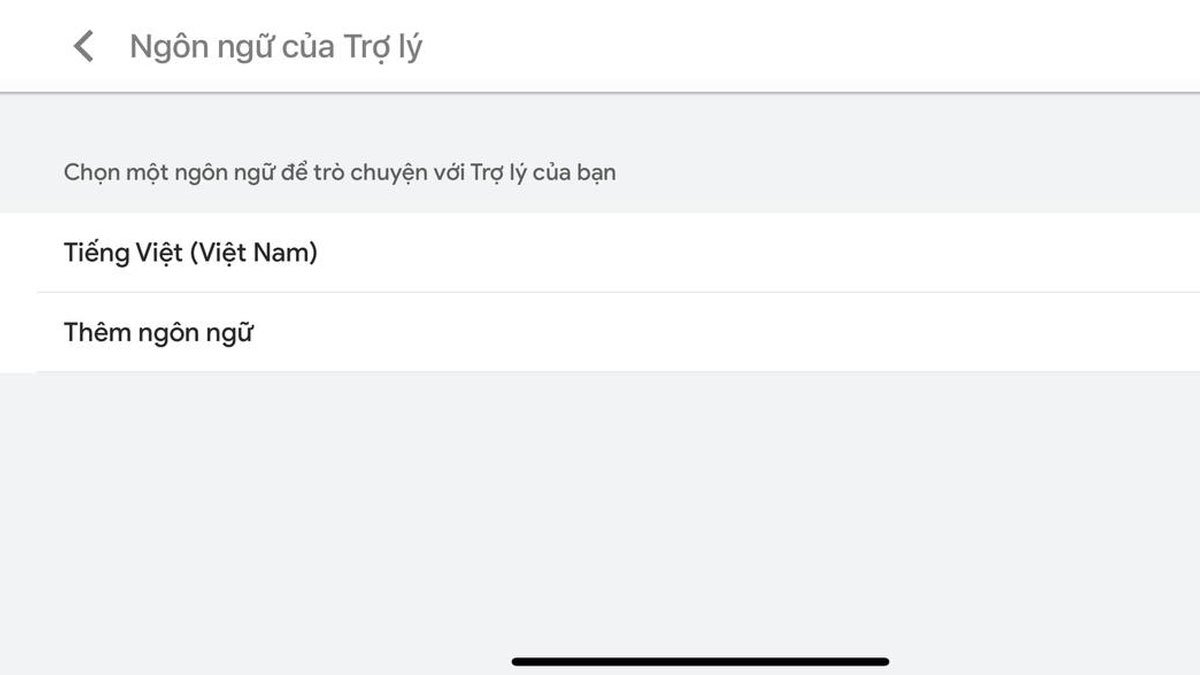The height and width of the screenshot is (675, 1200).
Task: Choose Thêm ngôn ngữ to add a language
Action: point(160,332)
